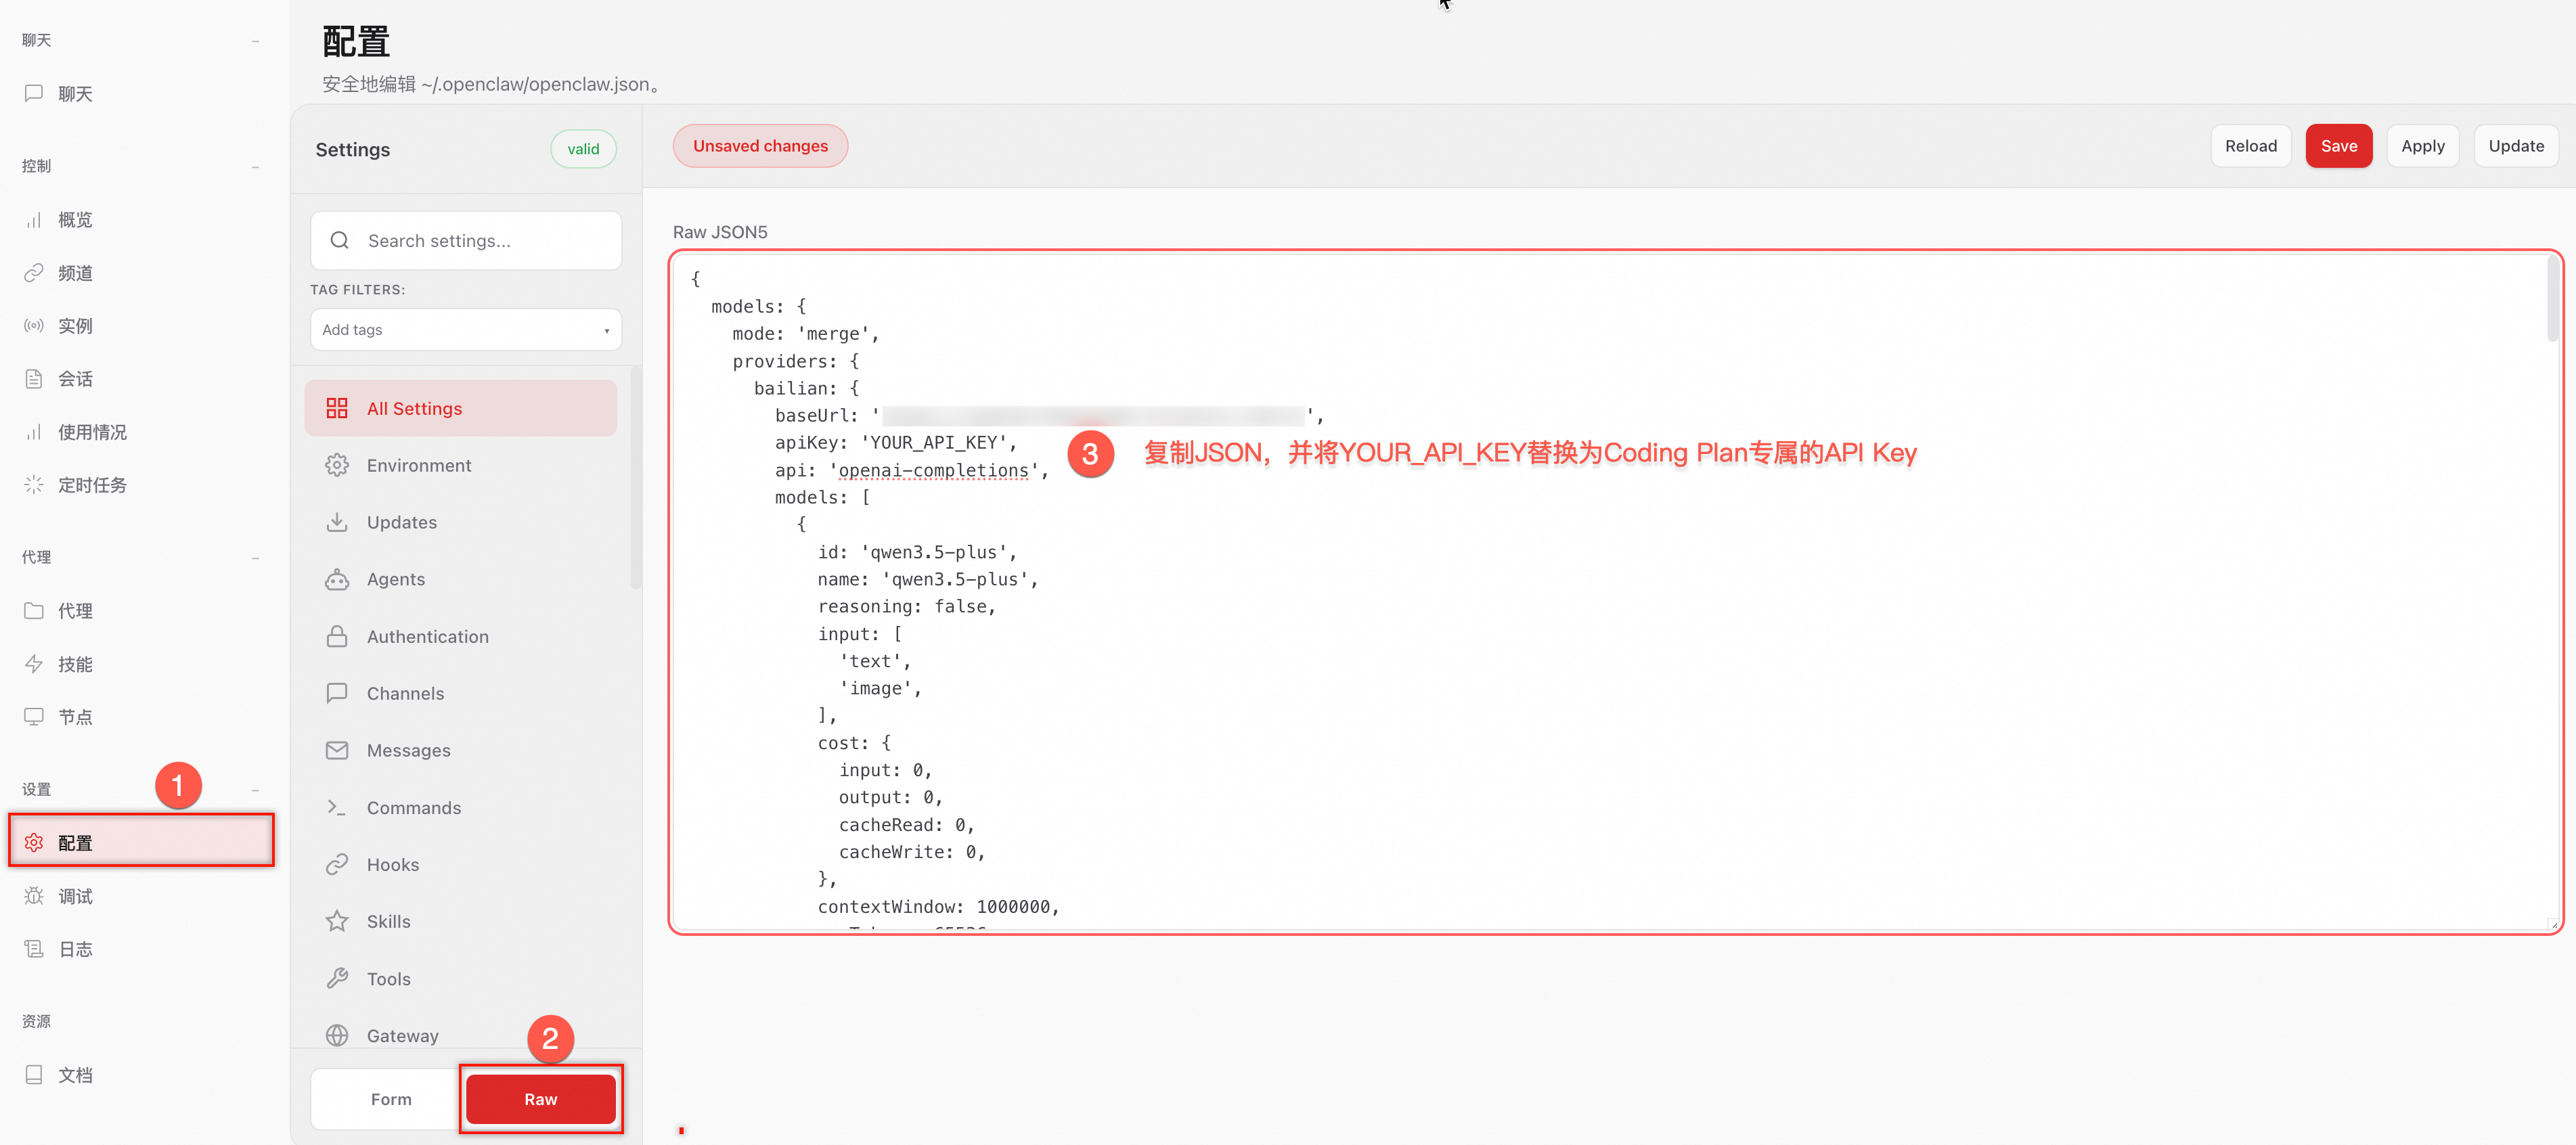The image size is (2576, 1145).
Task: Open 聊天 in the sidebar
Action: point(75,94)
